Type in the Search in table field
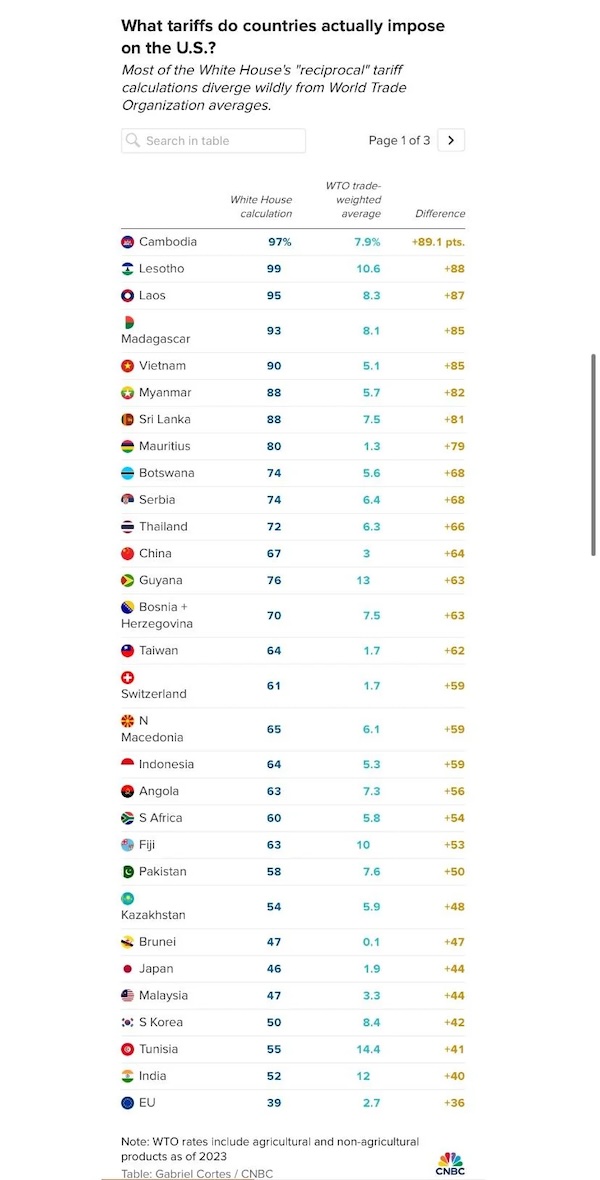Screen dimensions: 600x1180 (222, 141)
